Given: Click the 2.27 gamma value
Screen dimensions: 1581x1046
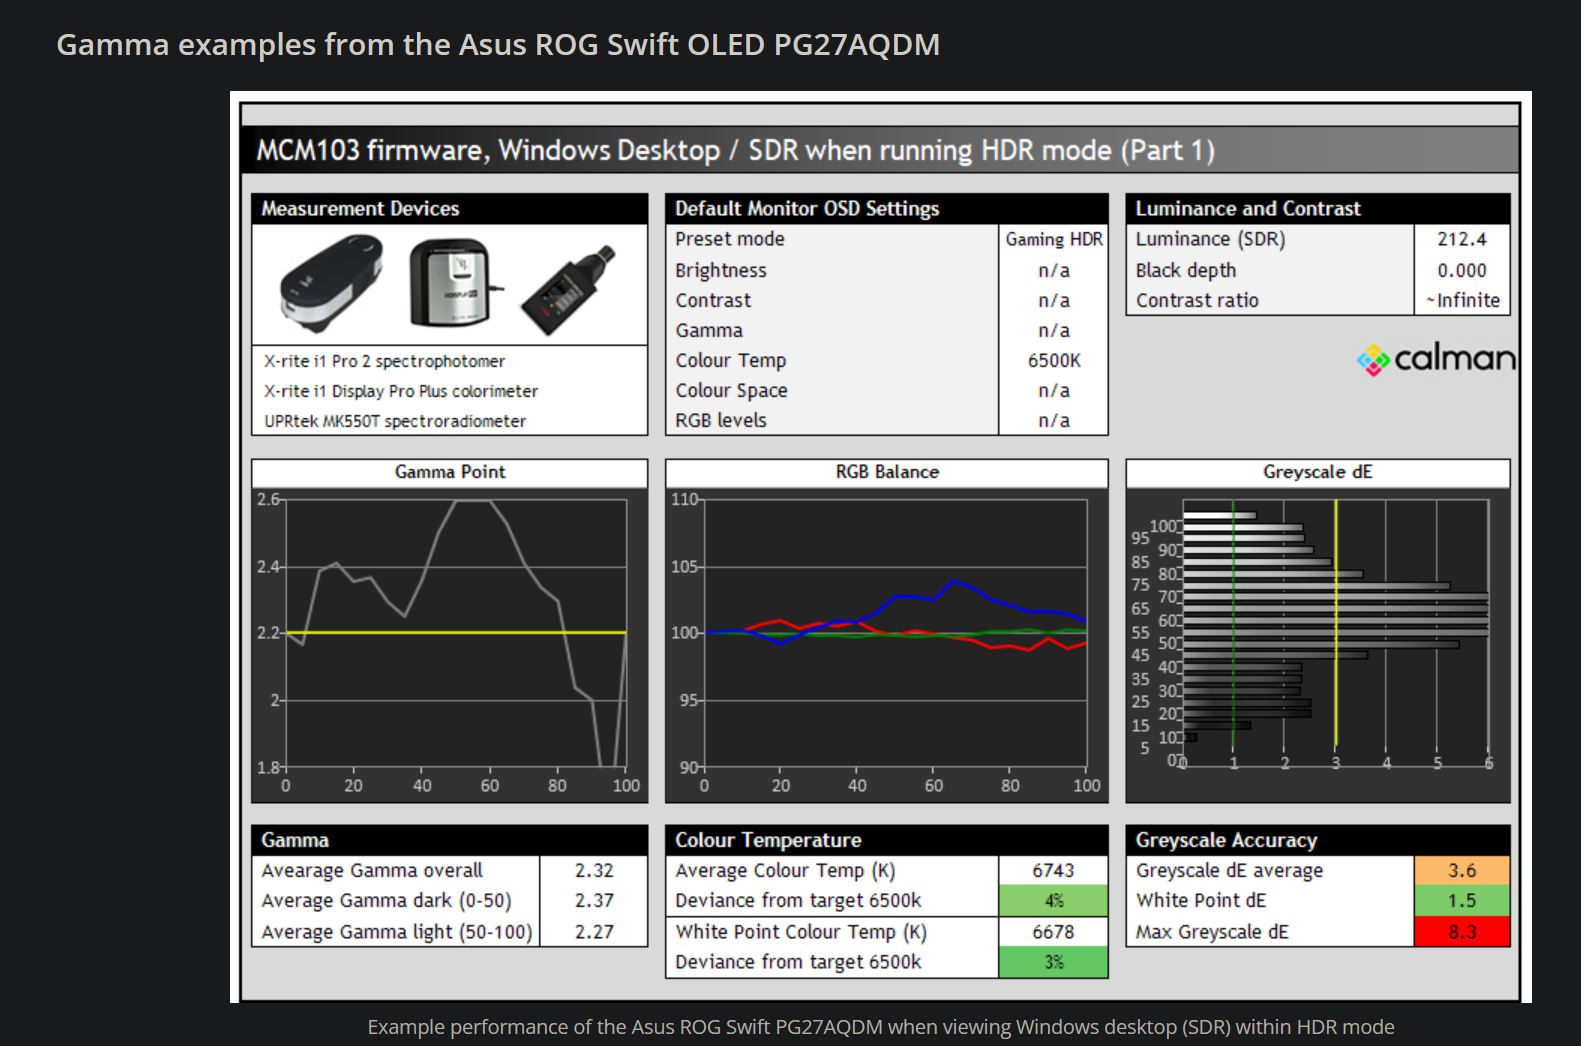Looking at the screenshot, I should 594,932.
